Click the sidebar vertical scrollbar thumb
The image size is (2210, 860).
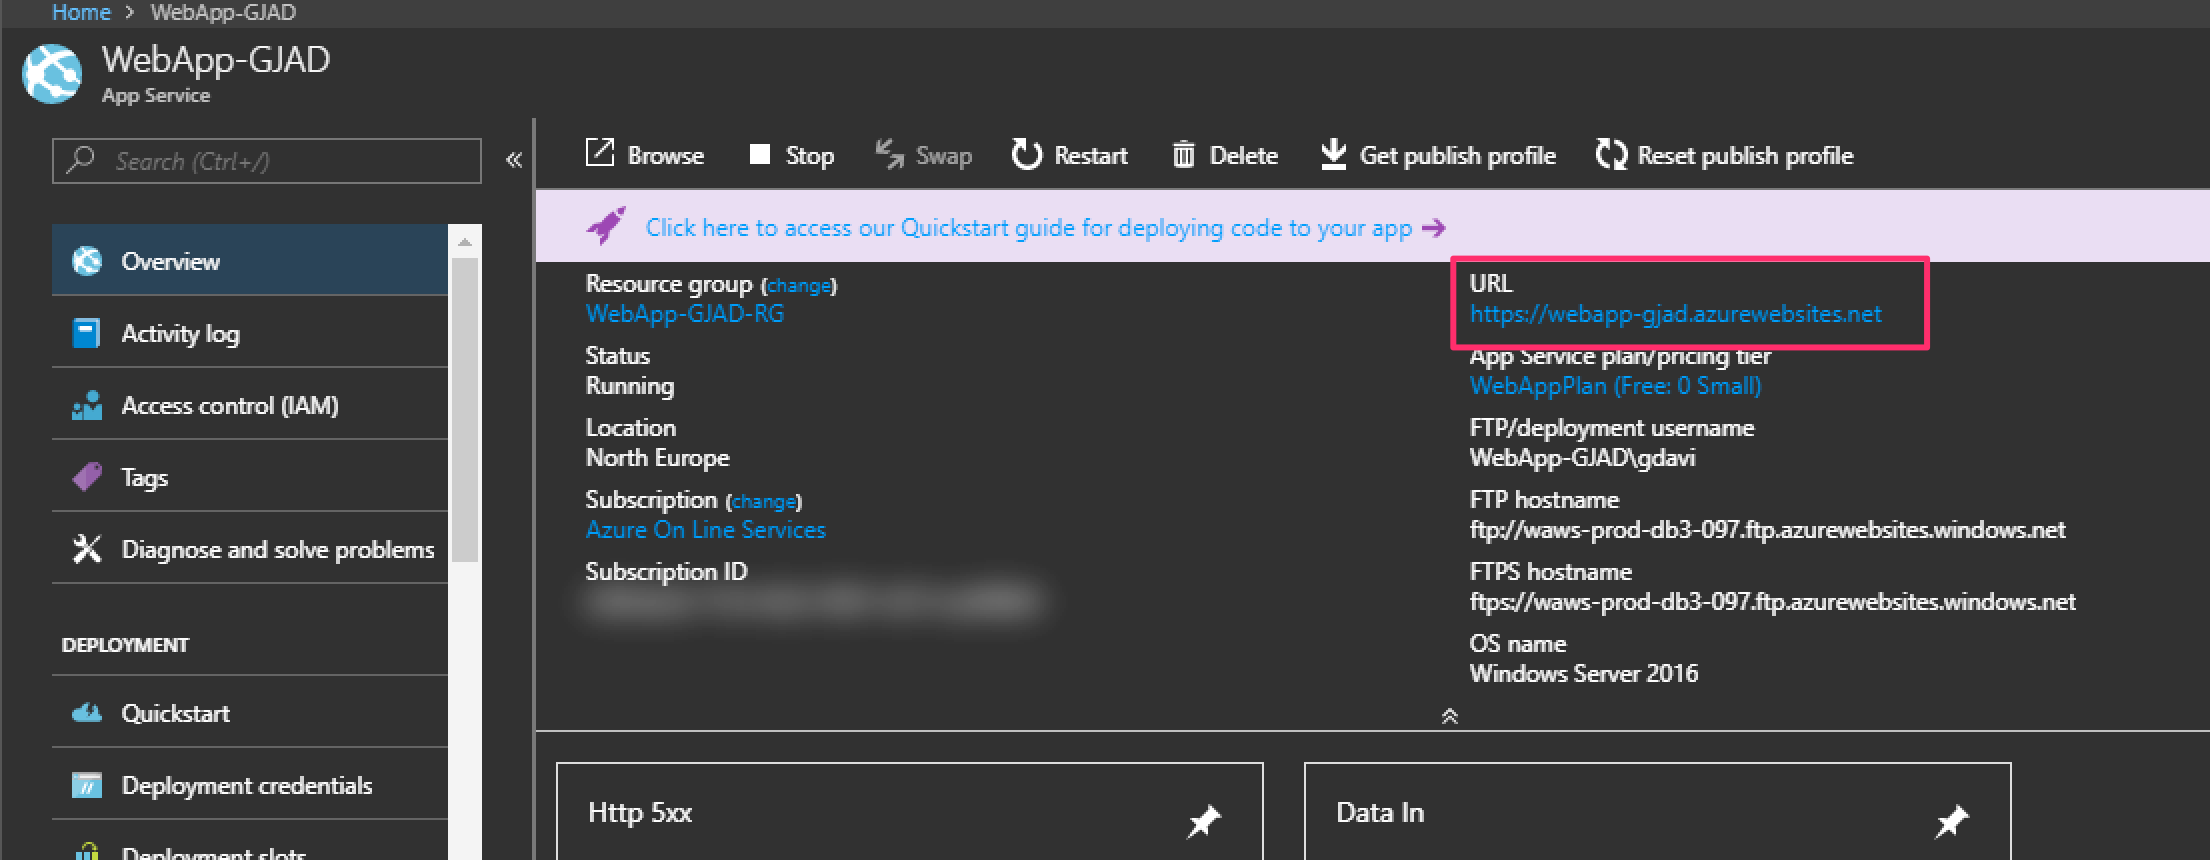point(464,410)
